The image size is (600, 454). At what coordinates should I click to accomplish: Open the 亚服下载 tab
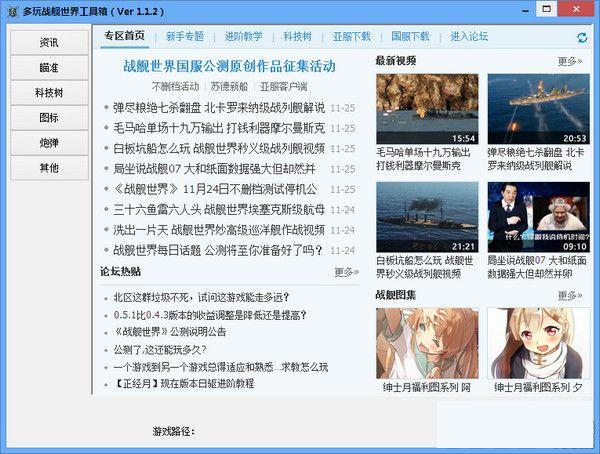tap(351, 36)
